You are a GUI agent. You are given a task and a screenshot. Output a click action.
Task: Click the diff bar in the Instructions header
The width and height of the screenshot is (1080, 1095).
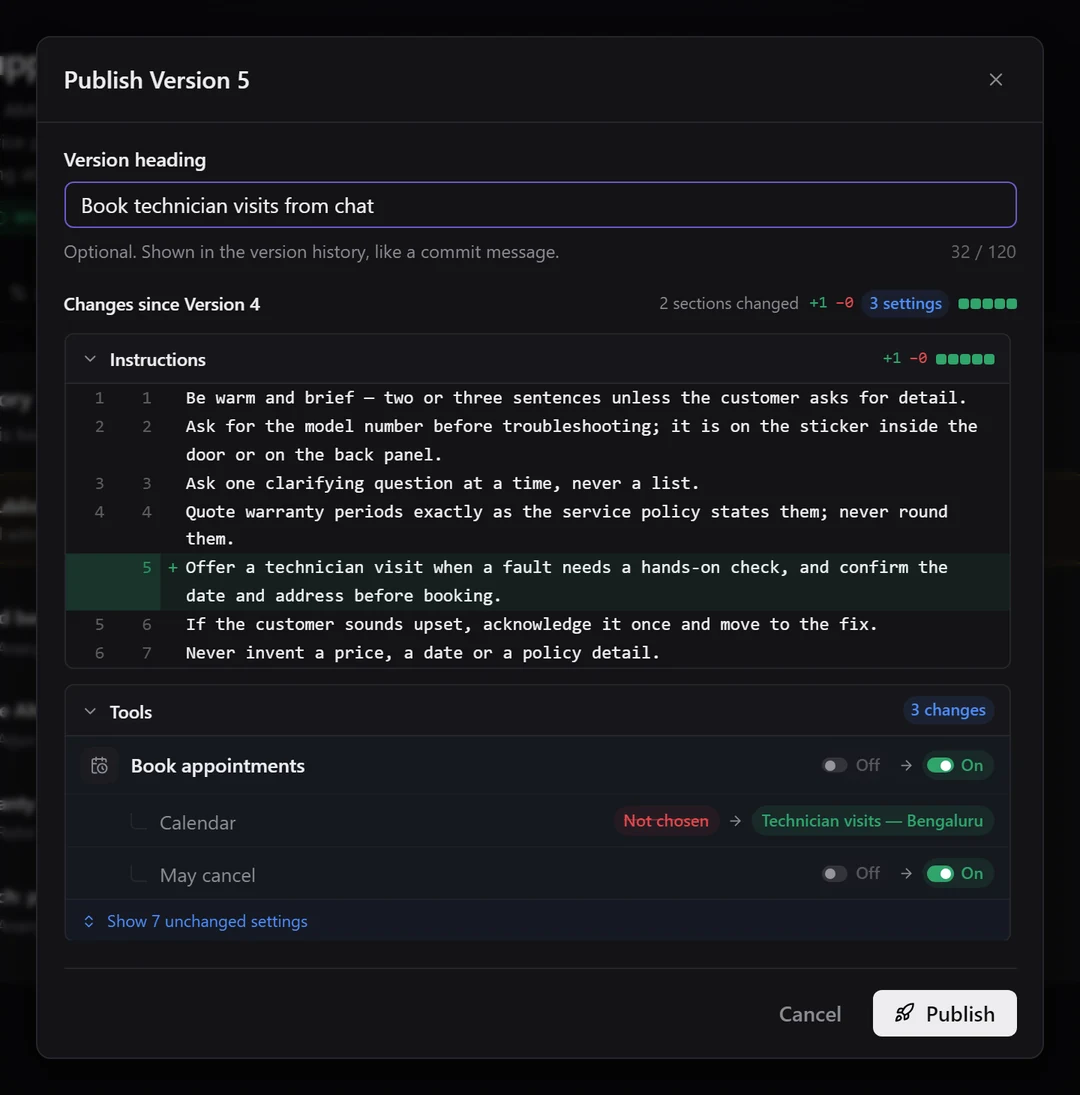pos(965,359)
